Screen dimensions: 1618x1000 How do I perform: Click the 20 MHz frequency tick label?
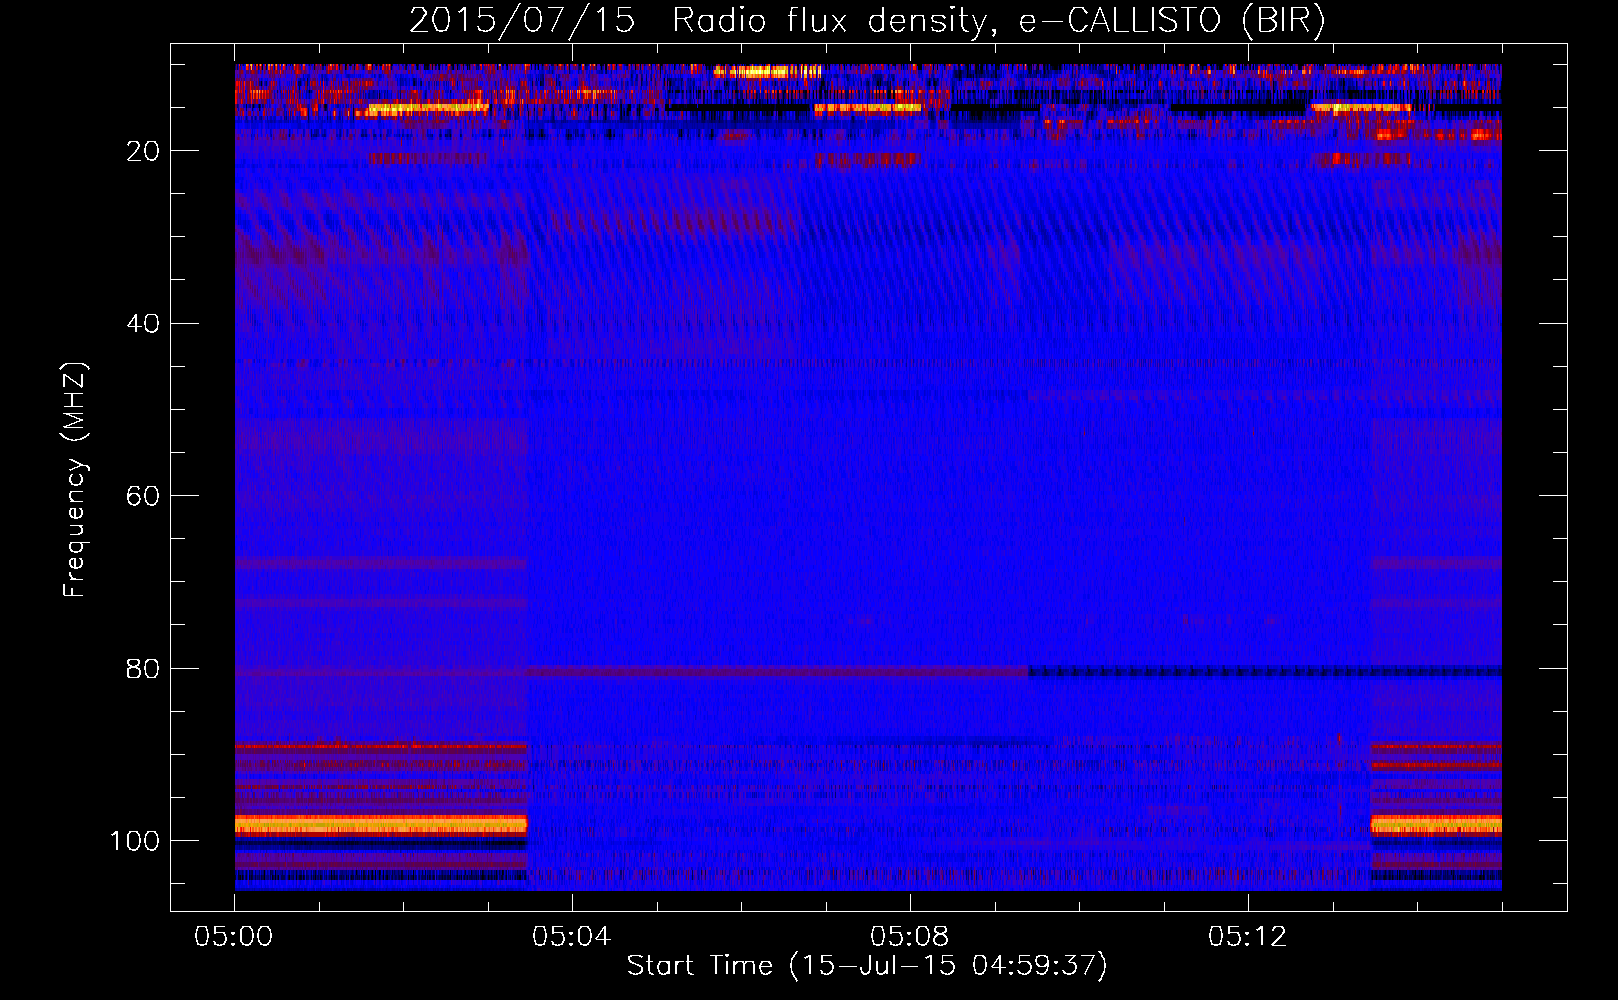click(x=143, y=151)
